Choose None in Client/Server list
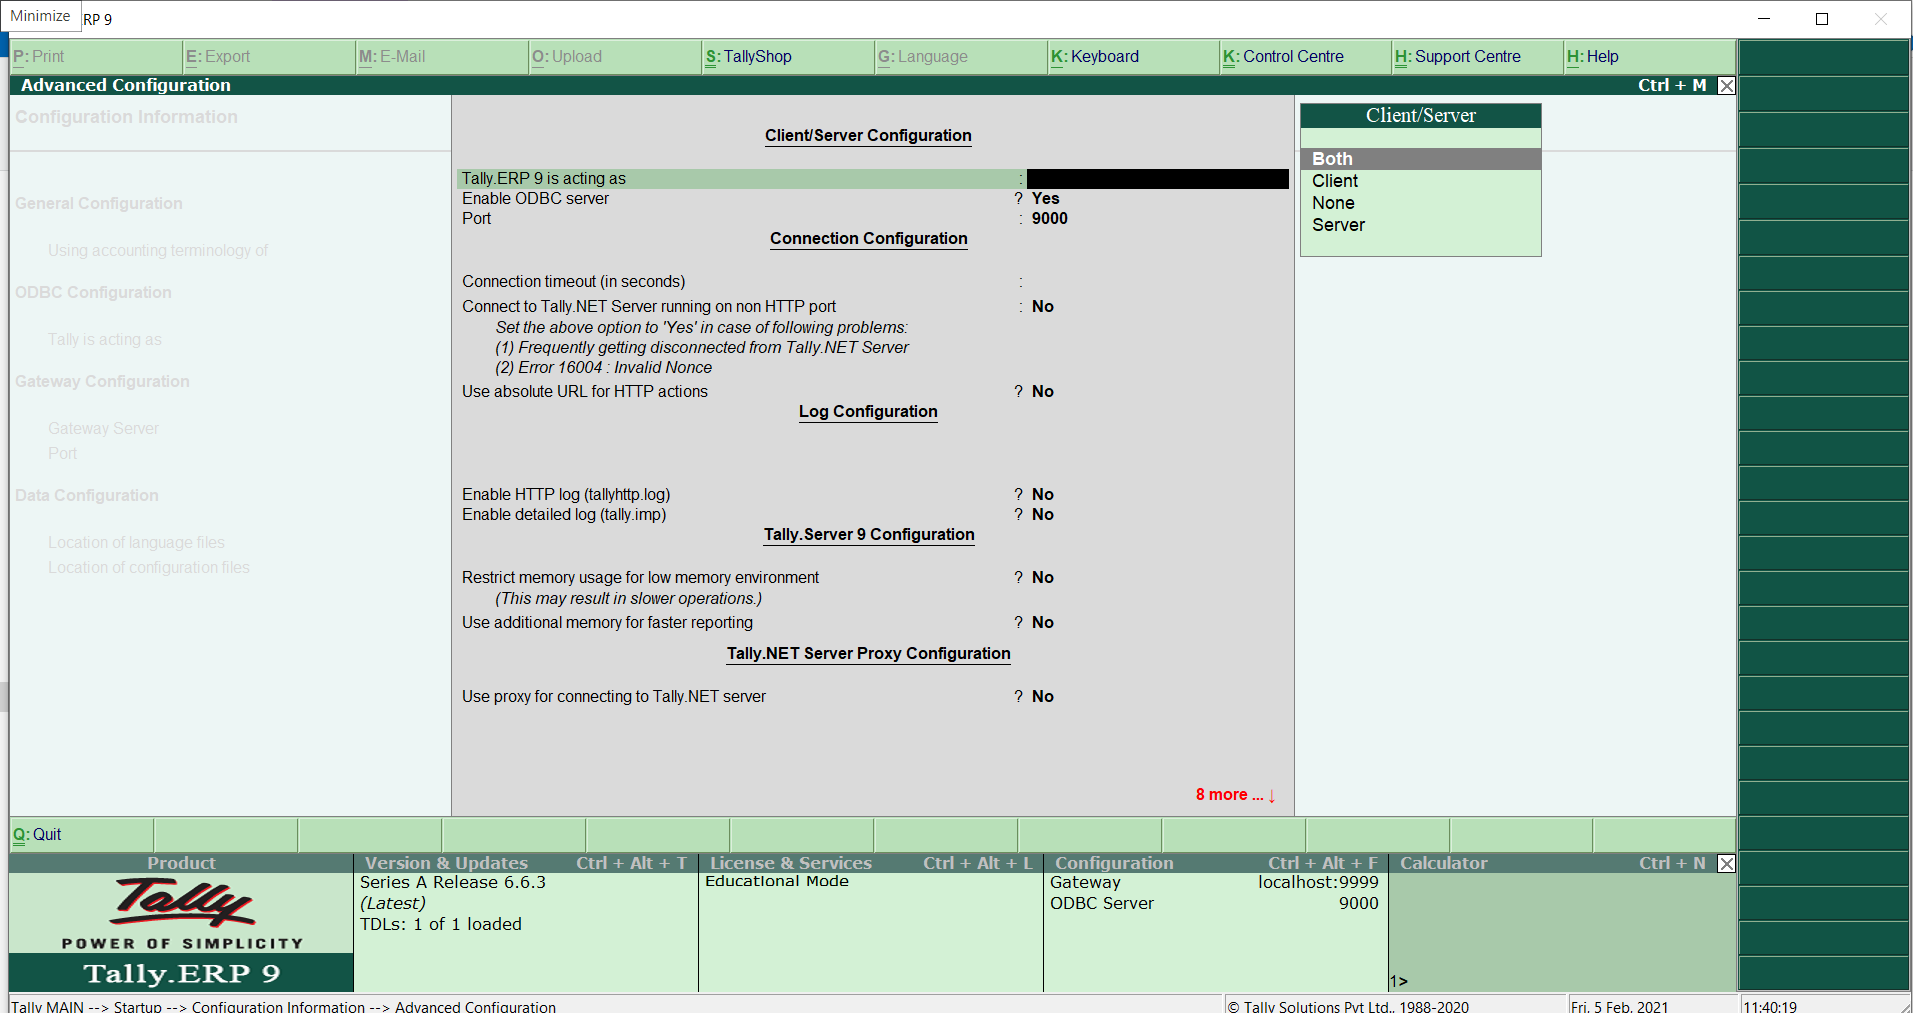The image size is (1913, 1013). pos(1420,203)
